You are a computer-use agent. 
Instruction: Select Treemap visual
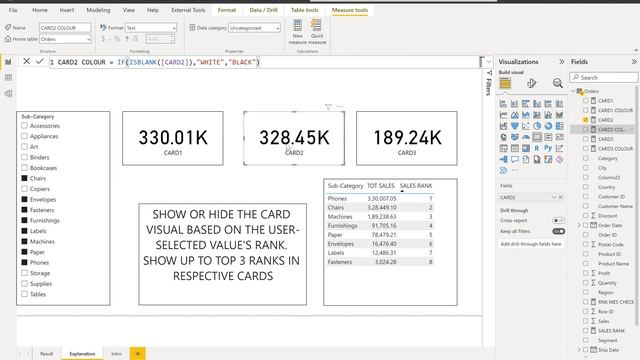[559, 126]
